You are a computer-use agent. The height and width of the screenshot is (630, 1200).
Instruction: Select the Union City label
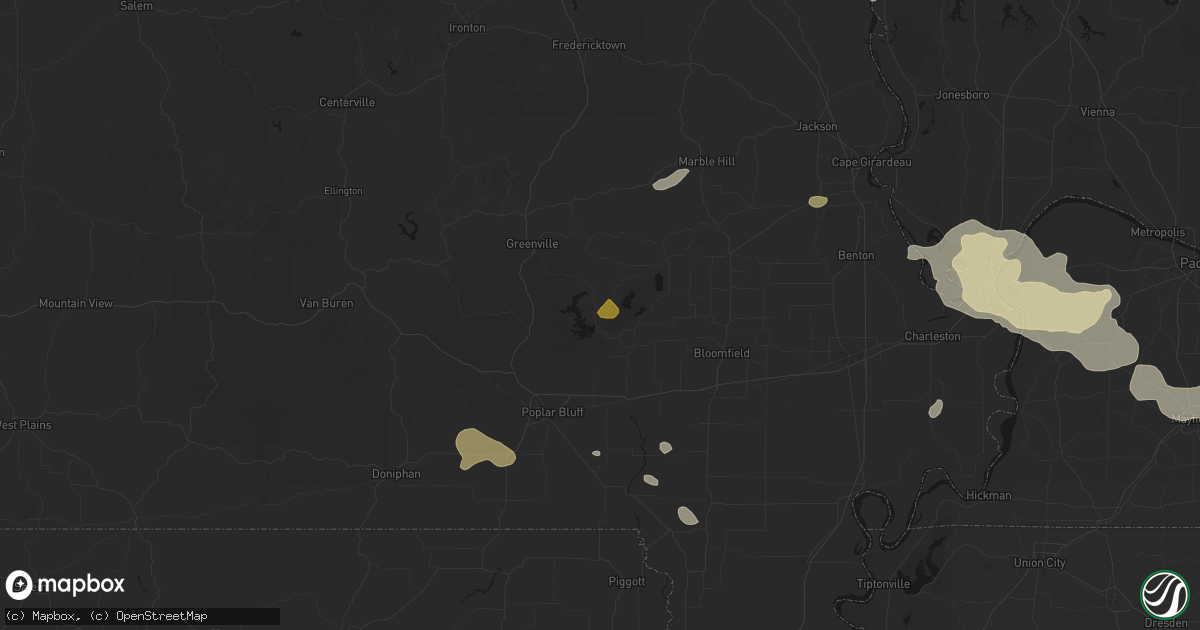coord(1040,562)
